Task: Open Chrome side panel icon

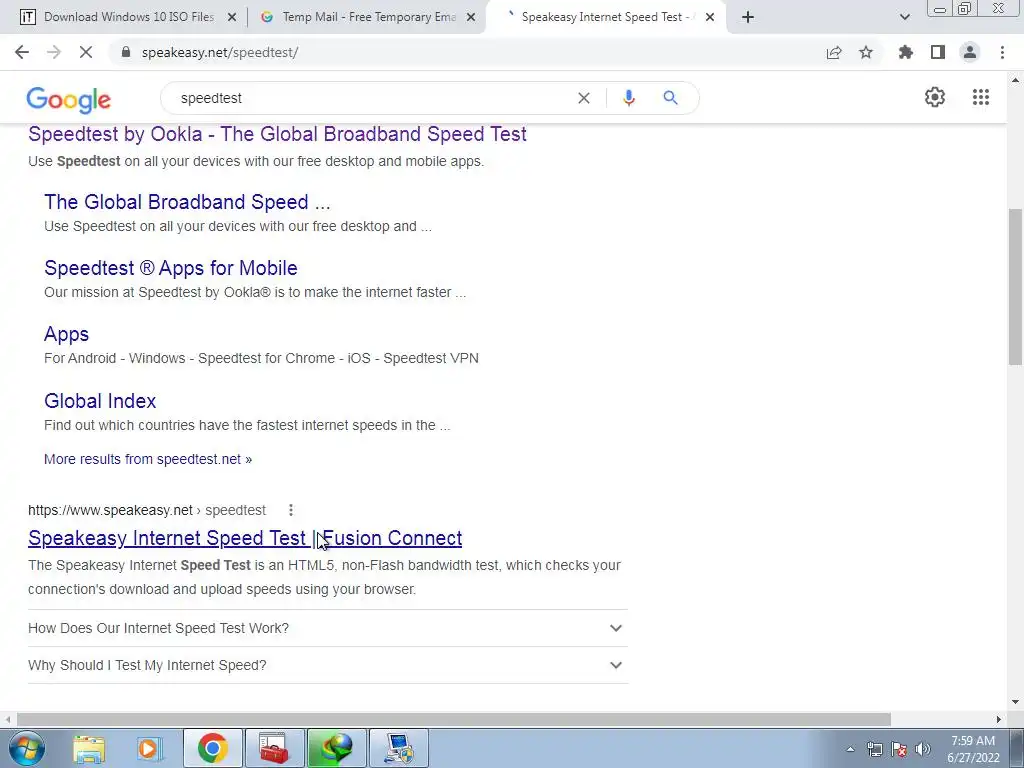Action: pyautogui.click(x=938, y=52)
